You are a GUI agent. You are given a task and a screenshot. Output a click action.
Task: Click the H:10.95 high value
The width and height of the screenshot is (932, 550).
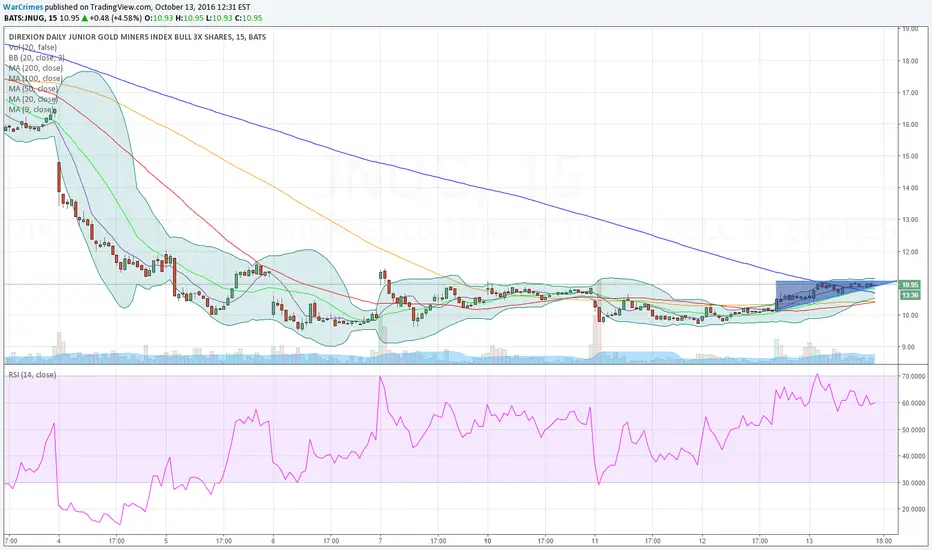pos(190,18)
